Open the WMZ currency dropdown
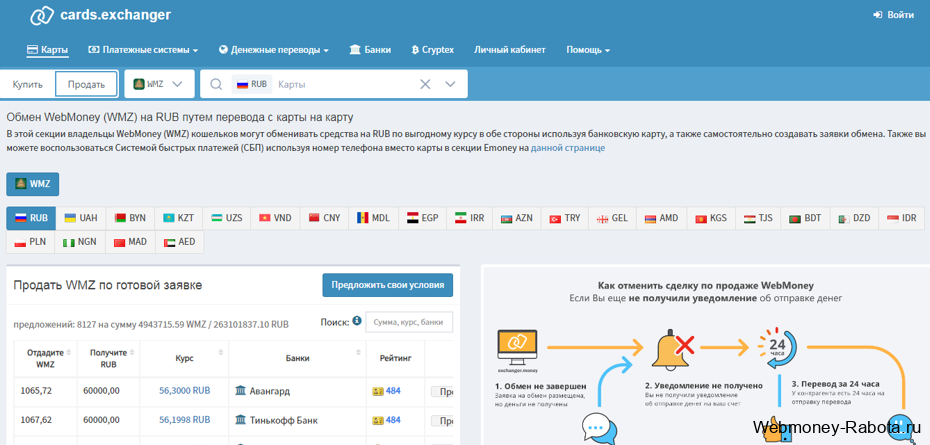Viewport: 930px width, 445px height. point(159,84)
